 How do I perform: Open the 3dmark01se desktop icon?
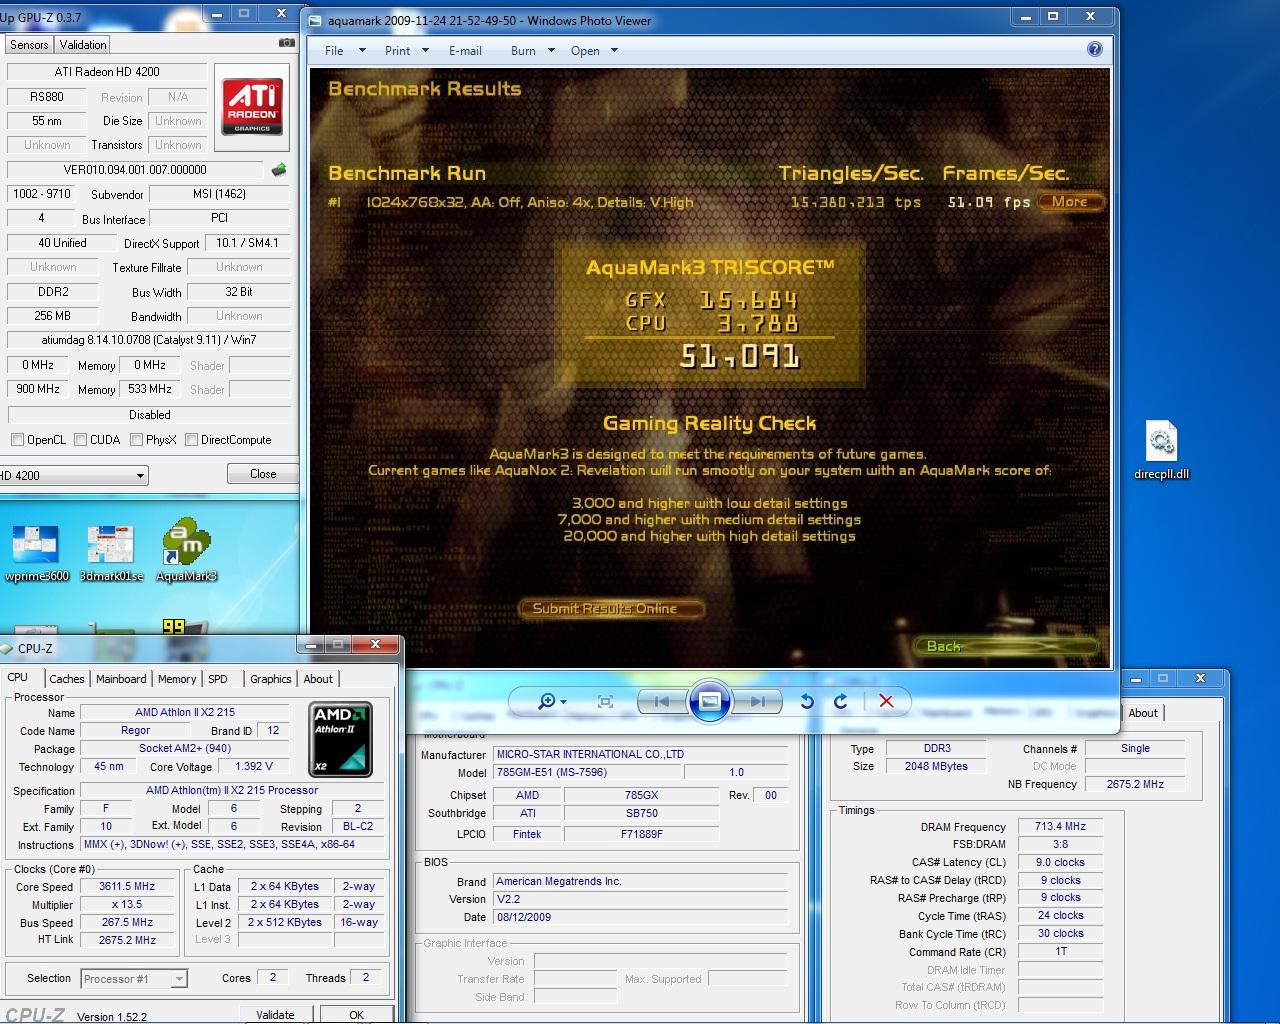(111, 552)
